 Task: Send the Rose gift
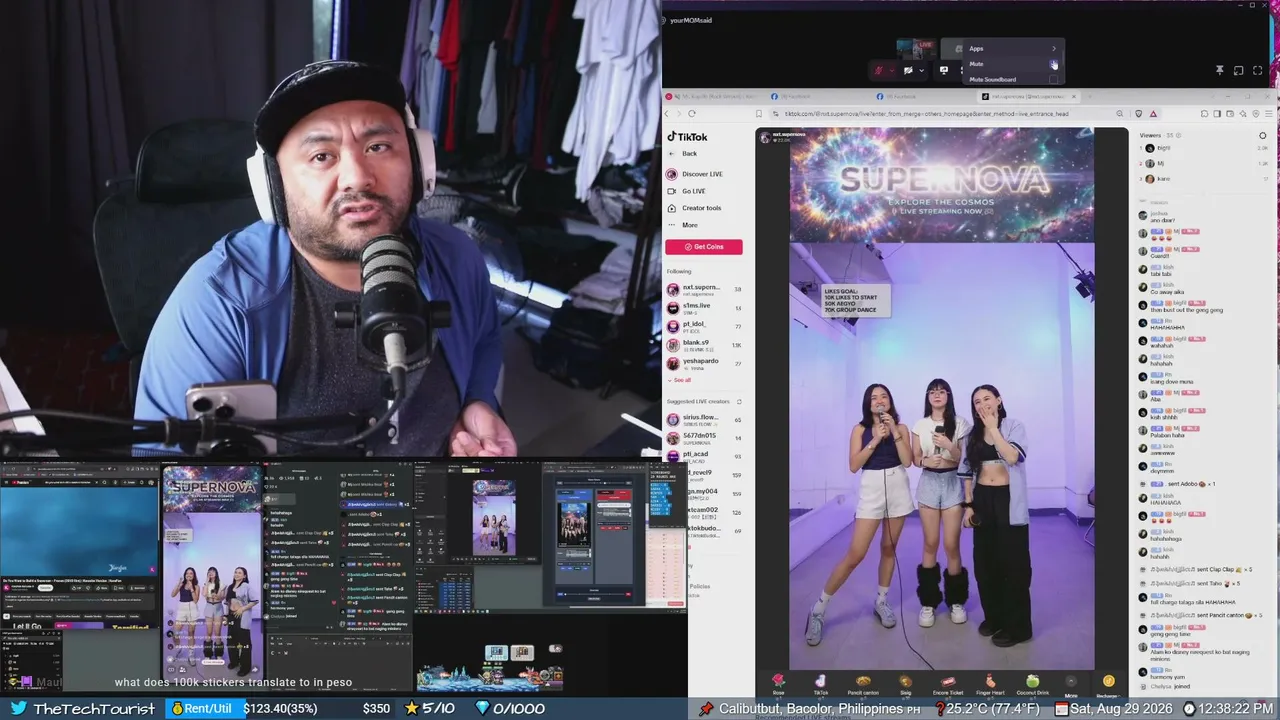point(778,684)
